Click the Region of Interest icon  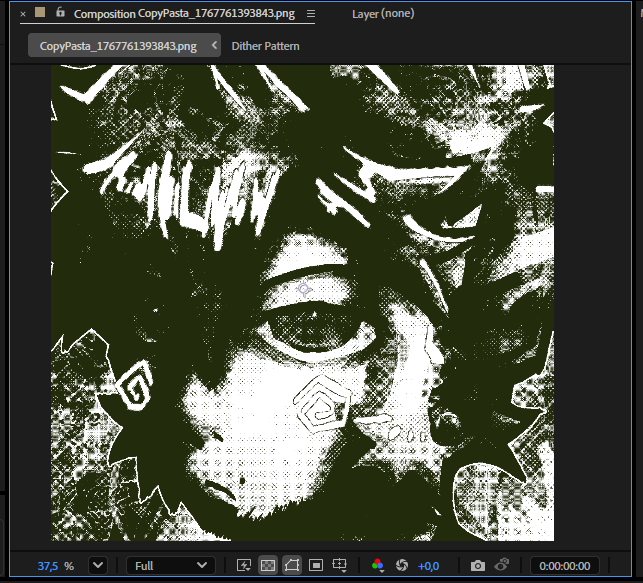(x=316, y=565)
